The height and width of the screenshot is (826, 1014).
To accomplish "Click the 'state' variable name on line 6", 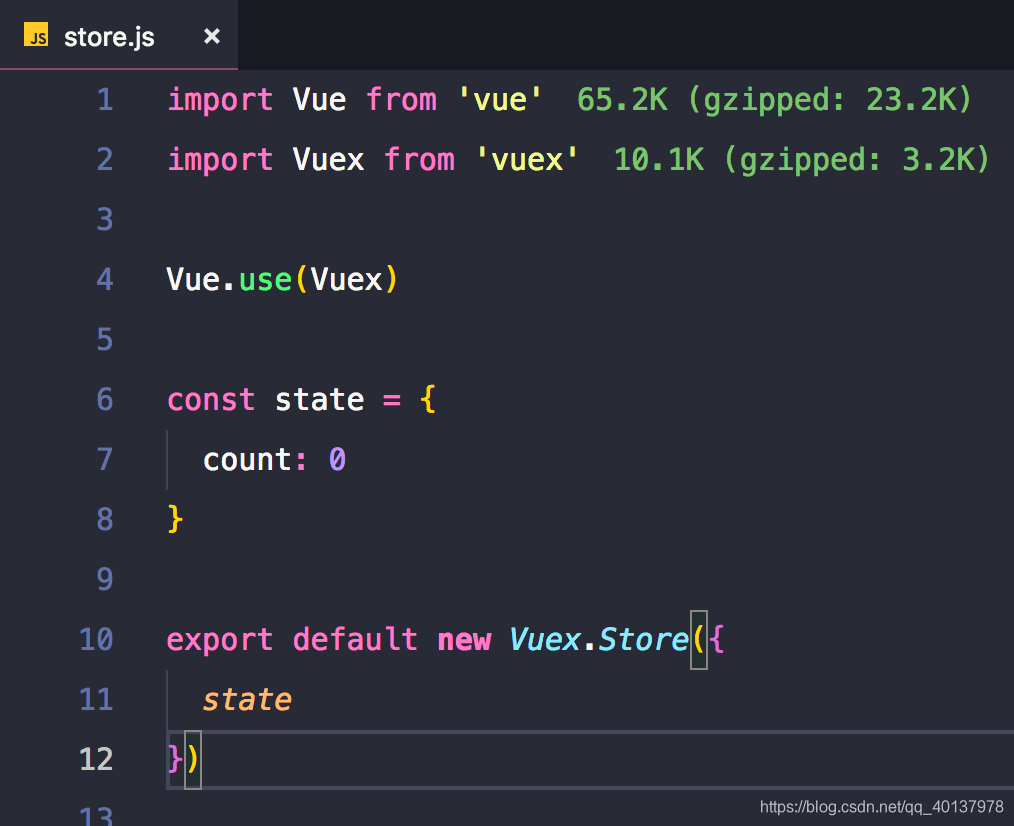I will (320, 400).
